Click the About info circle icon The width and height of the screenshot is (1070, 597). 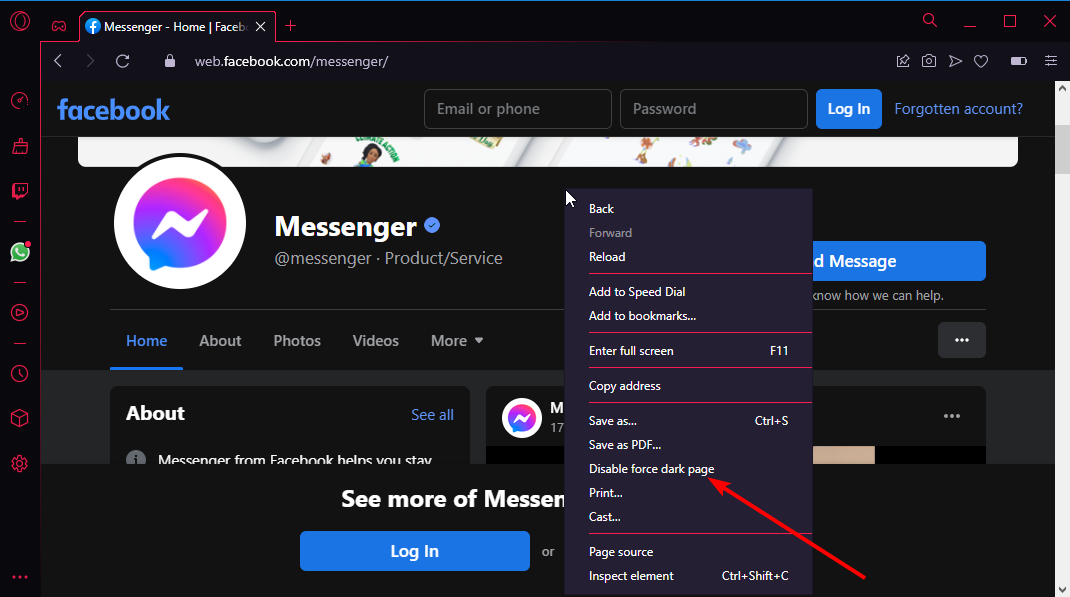136,458
